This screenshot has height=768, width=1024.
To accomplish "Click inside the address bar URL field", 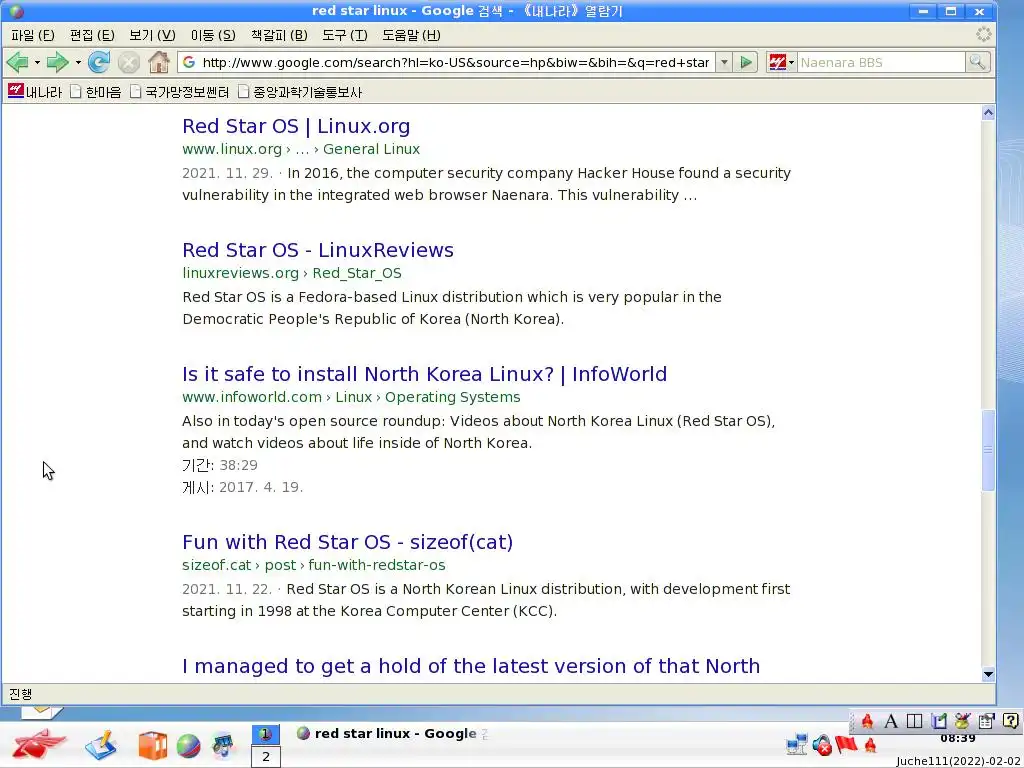I will [x=455, y=63].
